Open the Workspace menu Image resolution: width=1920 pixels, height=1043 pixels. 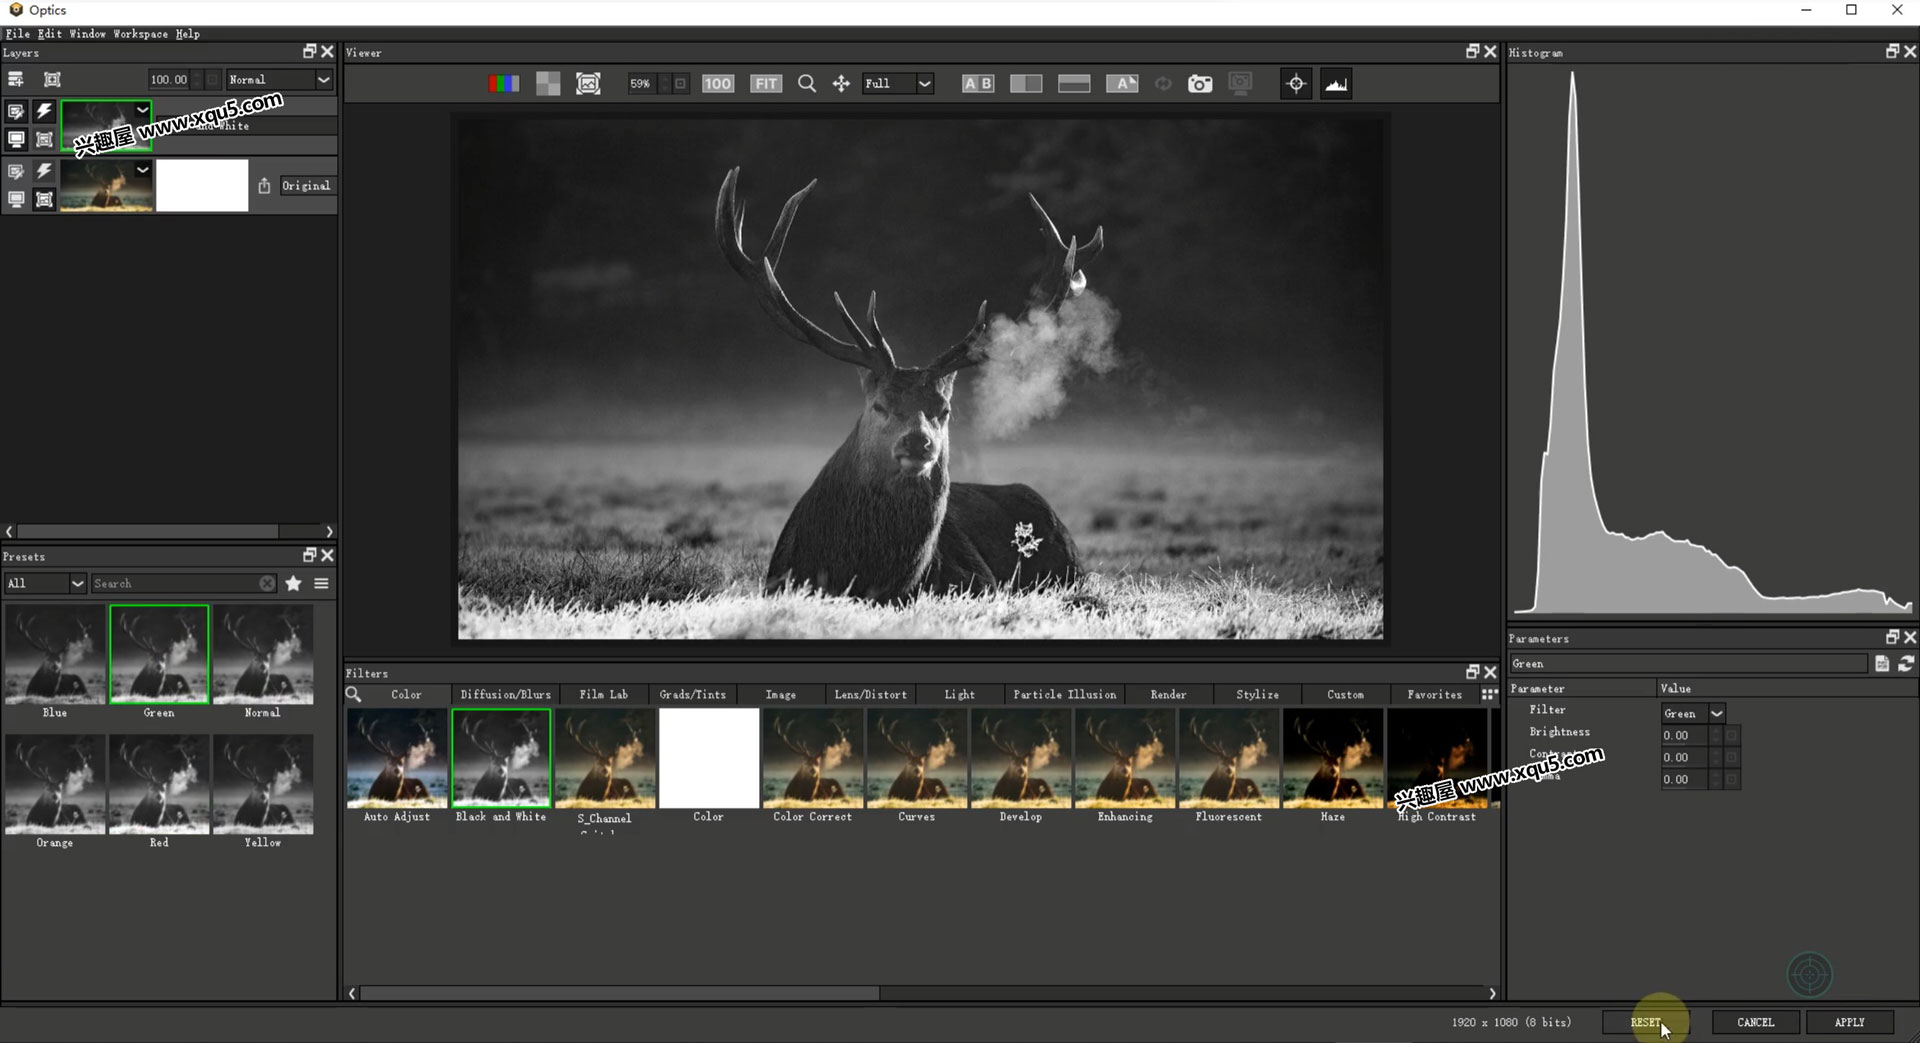click(x=140, y=33)
